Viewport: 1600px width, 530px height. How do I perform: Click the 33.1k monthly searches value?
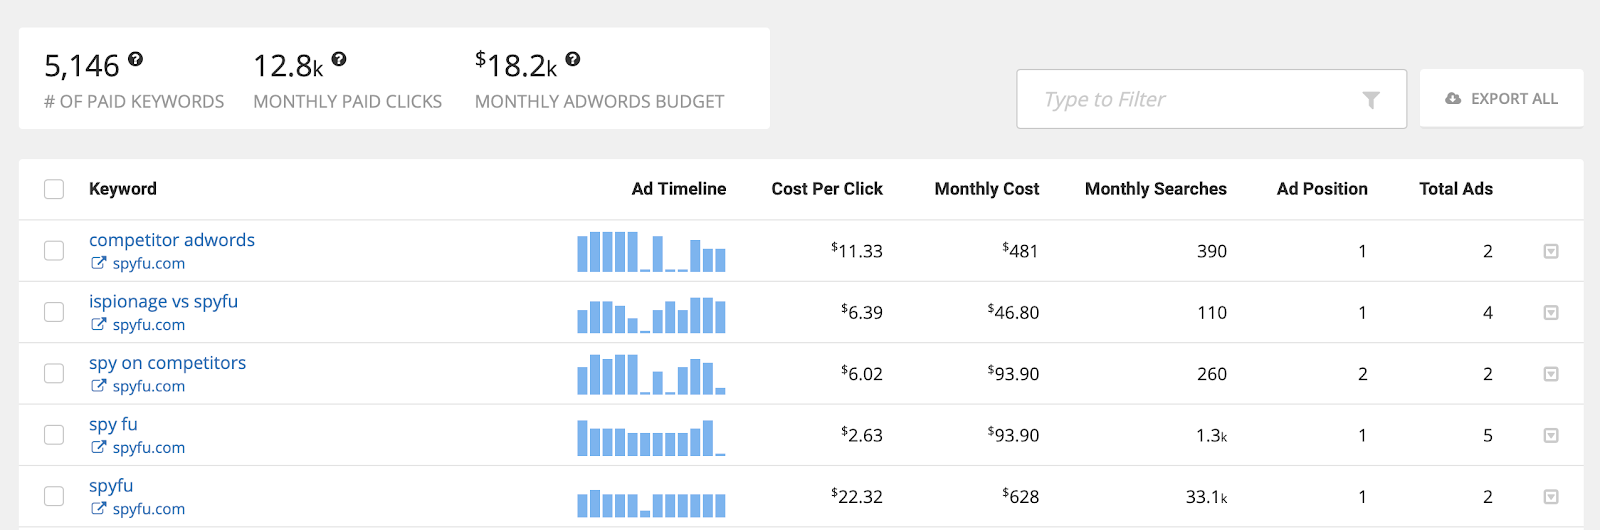tap(1207, 496)
